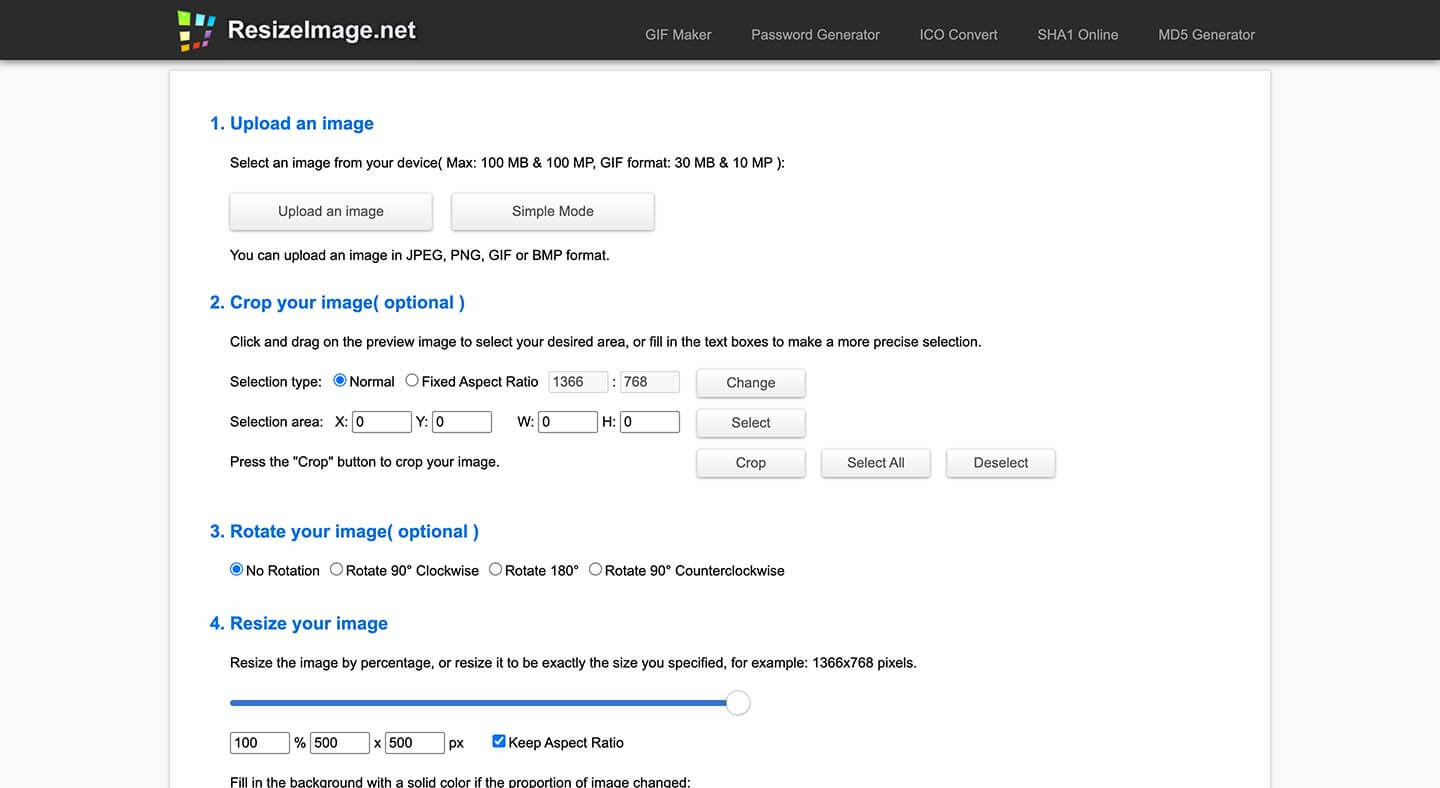Open SHA1 Online from the top bar
The width and height of the screenshot is (1440, 788).
(1077, 34)
